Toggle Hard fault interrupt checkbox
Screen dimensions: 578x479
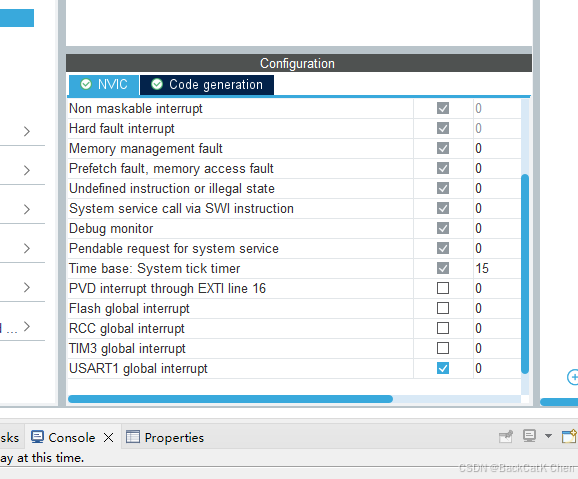[x=443, y=128]
